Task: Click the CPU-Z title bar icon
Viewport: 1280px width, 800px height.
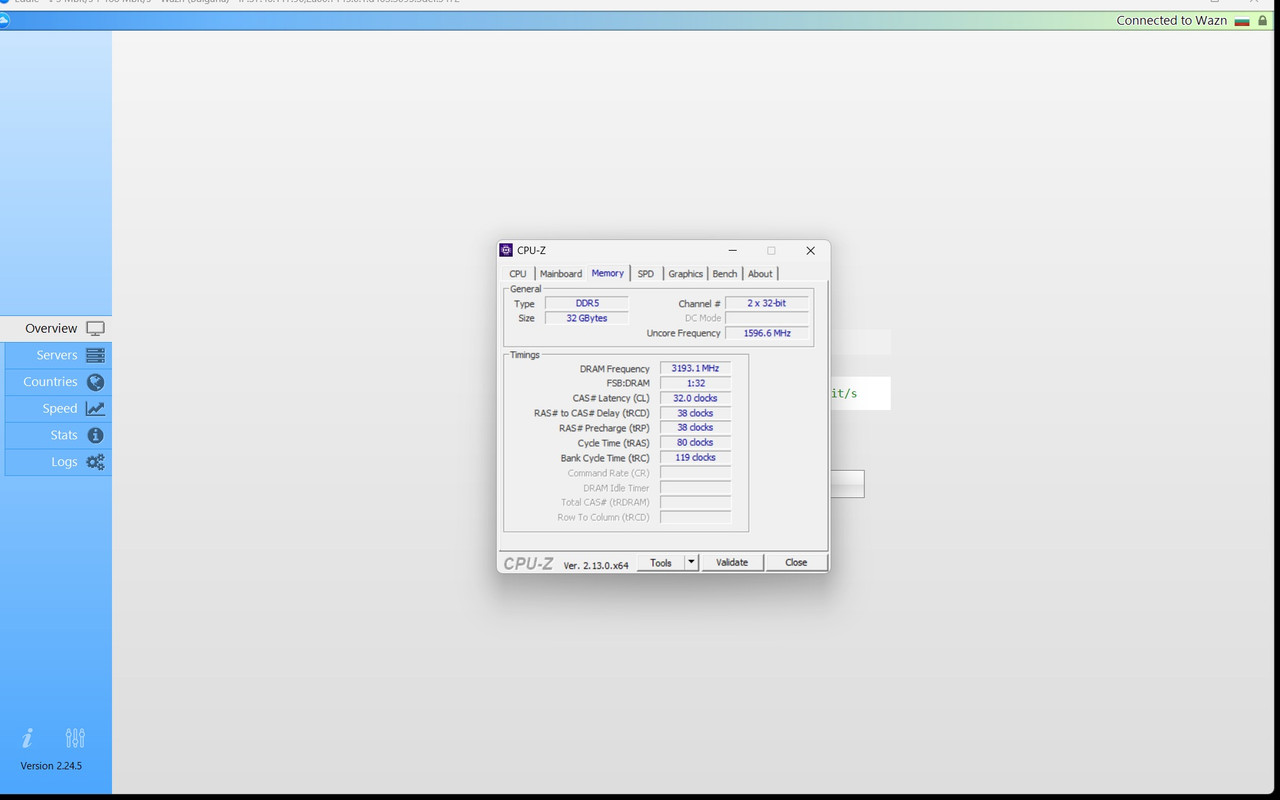Action: (506, 250)
